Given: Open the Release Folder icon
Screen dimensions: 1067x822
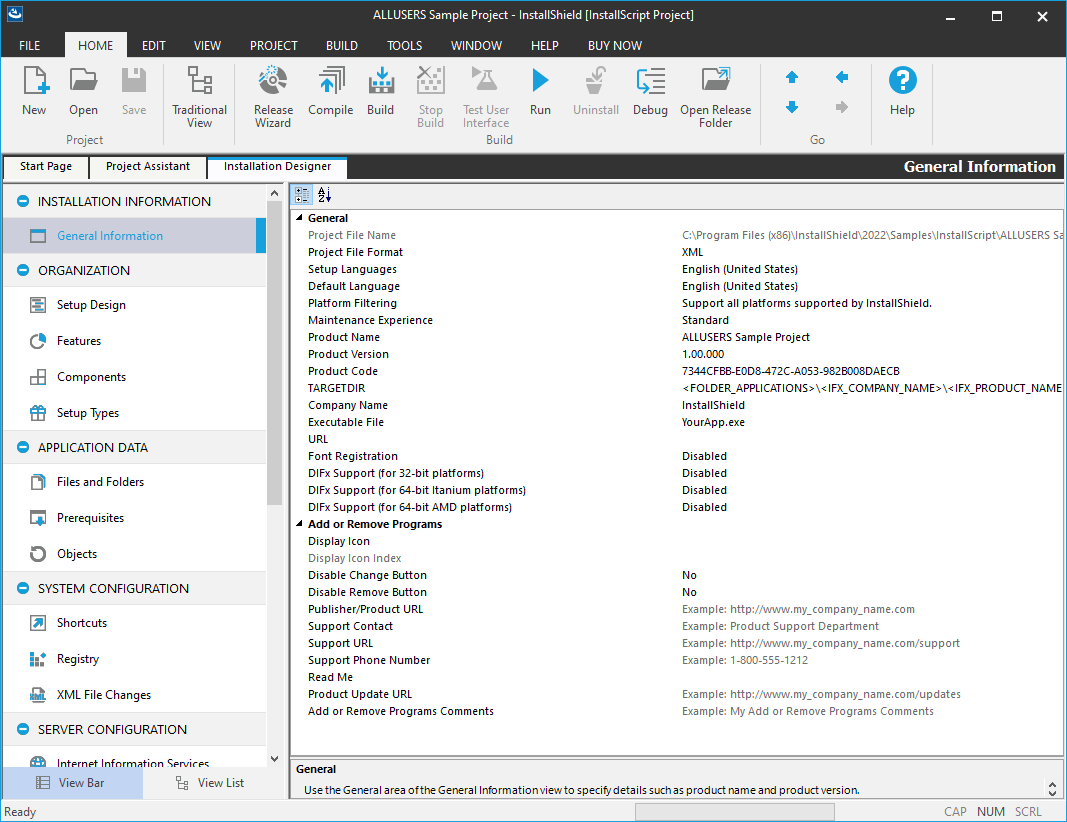Looking at the screenshot, I should 715,95.
